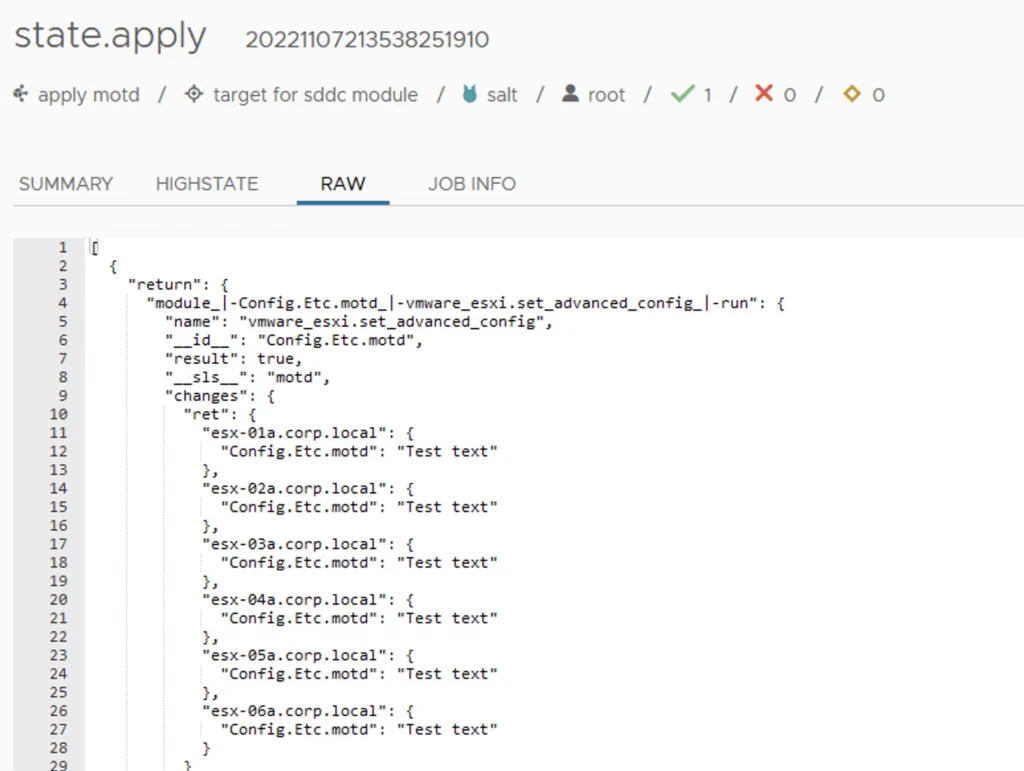The image size is (1024, 771).
Task: Click the successful count 1
Action: coord(707,95)
